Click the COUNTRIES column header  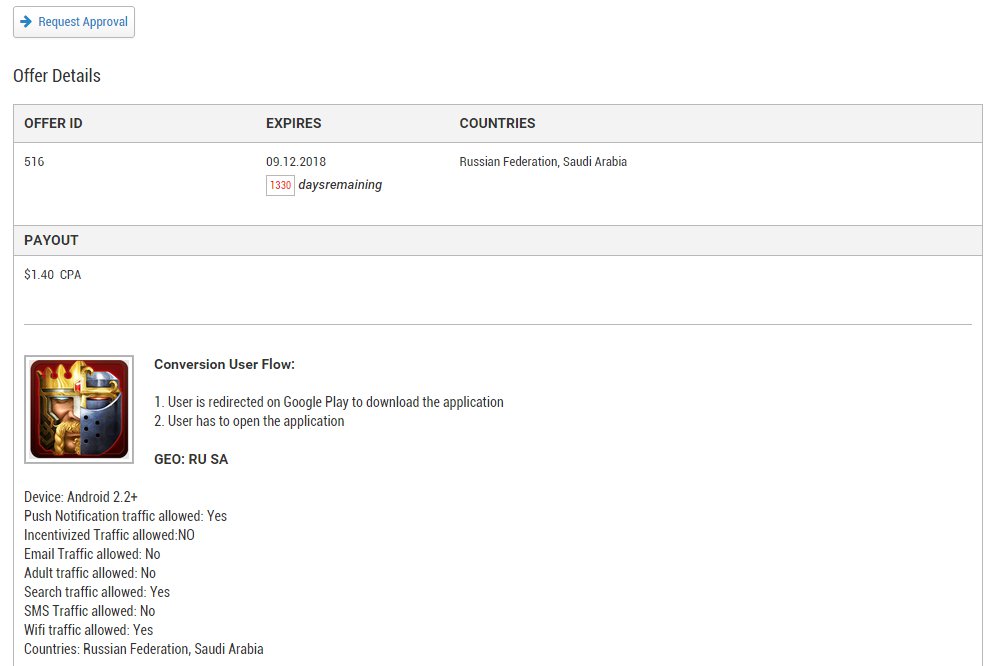pos(497,123)
